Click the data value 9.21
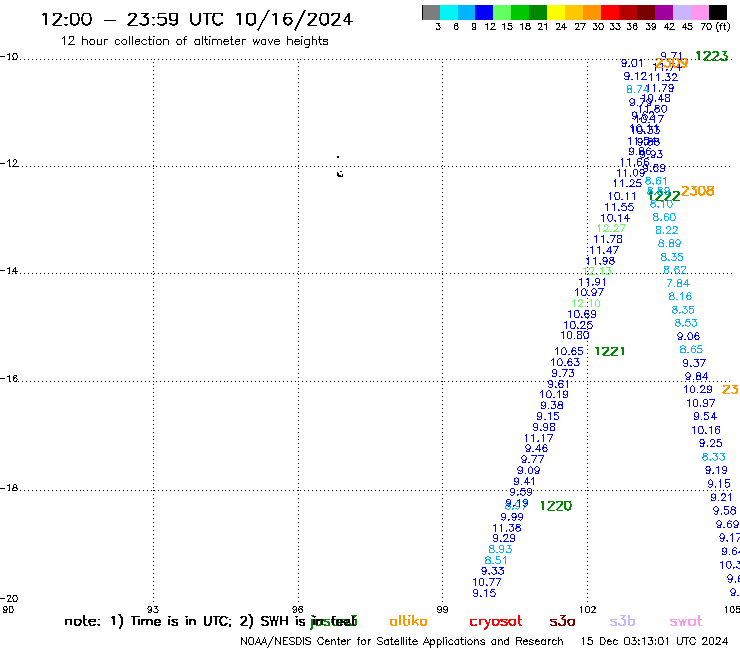The height and width of the screenshot is (650, 740). tap(721, 498)
